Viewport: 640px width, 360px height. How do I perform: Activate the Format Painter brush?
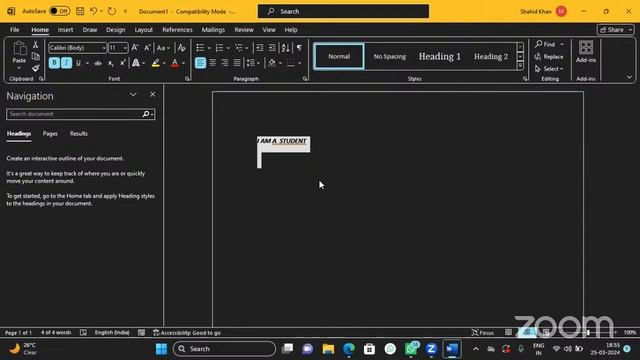coord(36,68)
